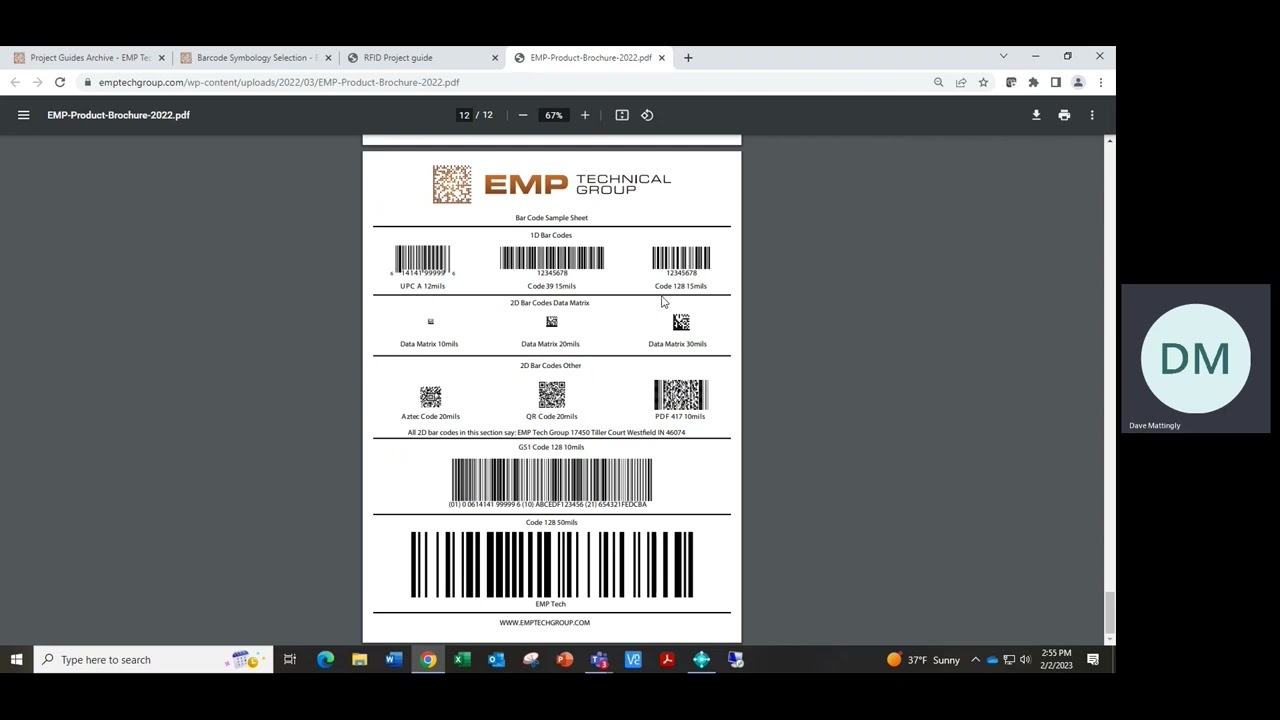Screen dimensions: 1280x720
Task: Toggle fit to page view
Action: click(622, 115)
